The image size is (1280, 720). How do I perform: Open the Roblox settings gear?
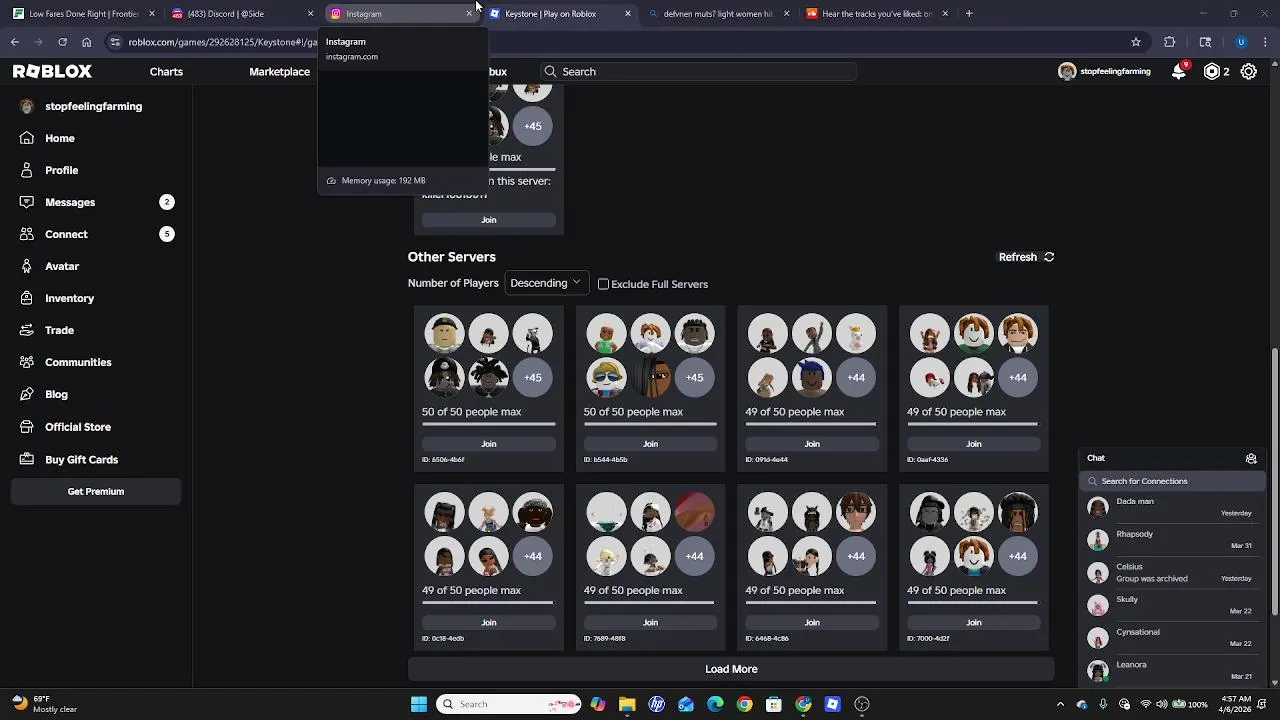tap(1249, 71)
